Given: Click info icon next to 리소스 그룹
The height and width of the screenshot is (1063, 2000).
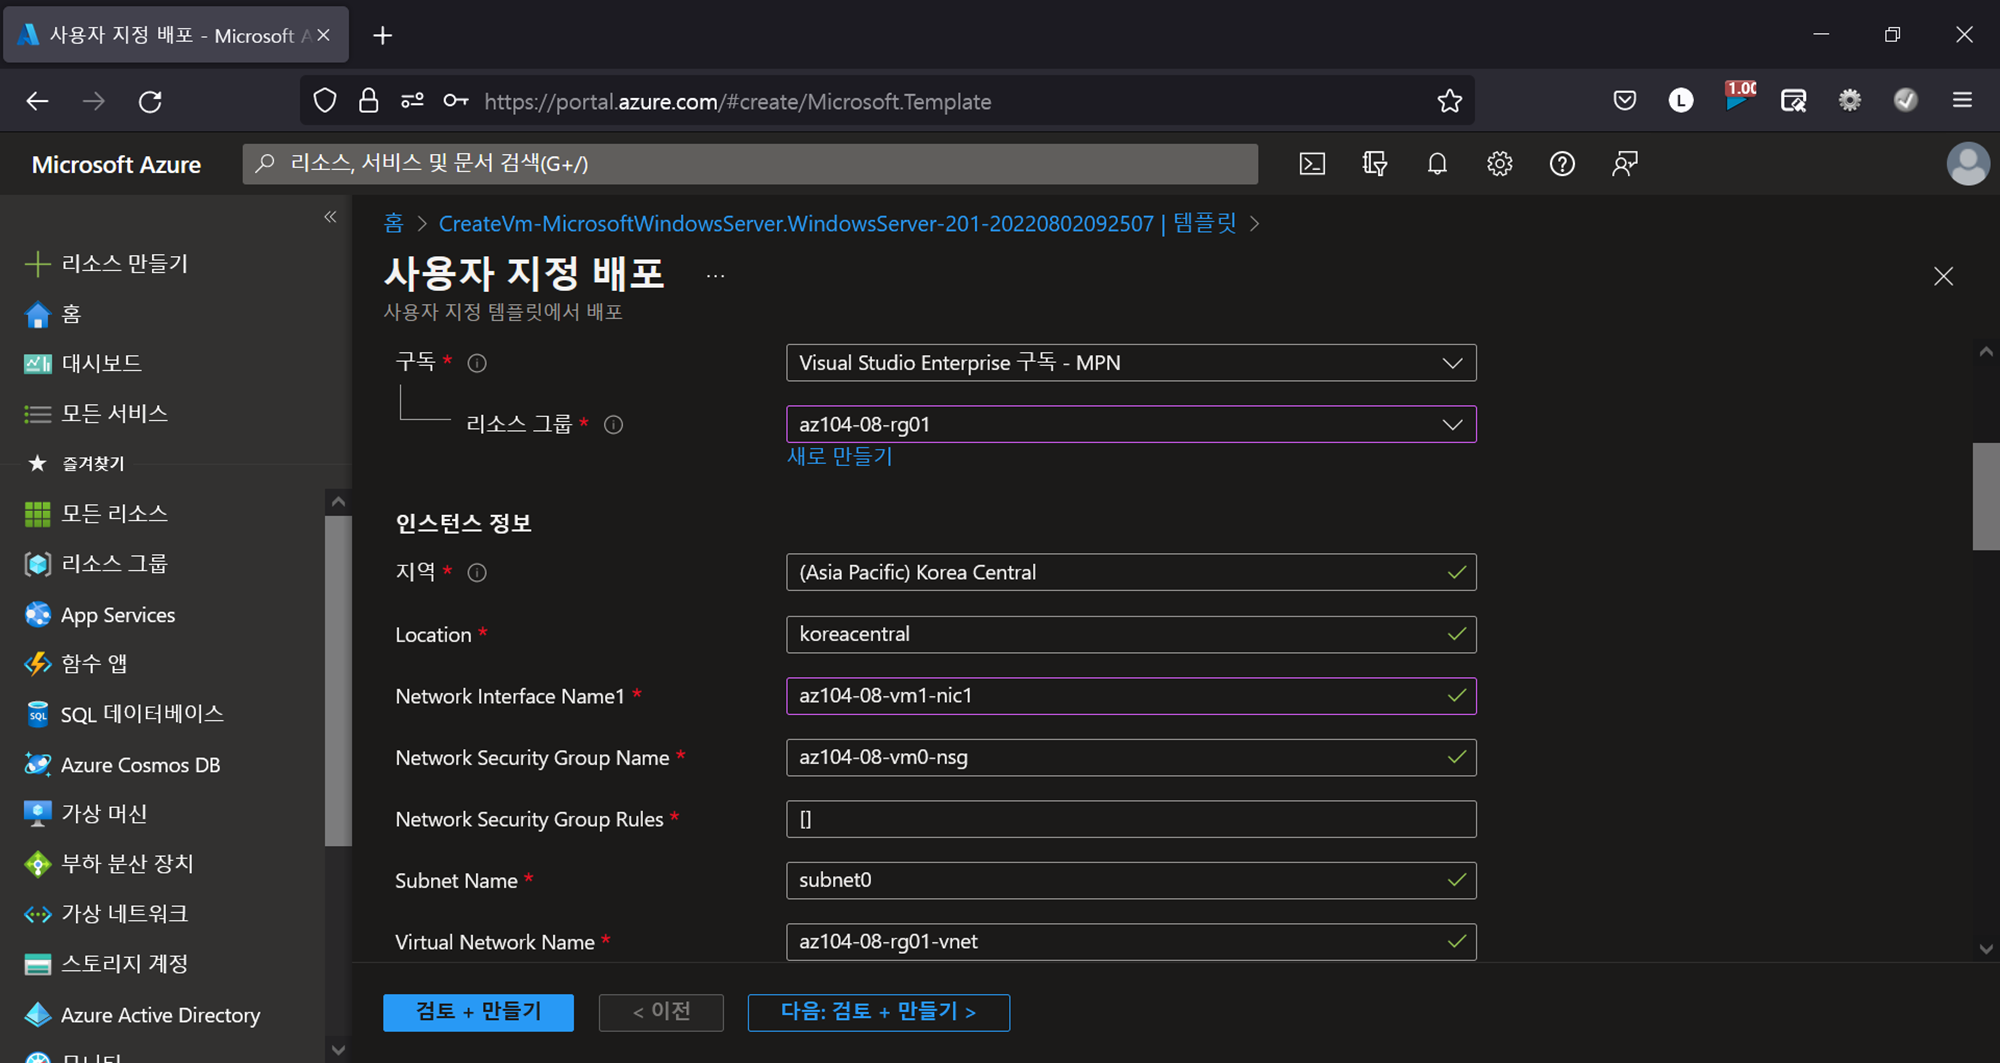Looking at the screenshot, I should [x=614, y=425].
